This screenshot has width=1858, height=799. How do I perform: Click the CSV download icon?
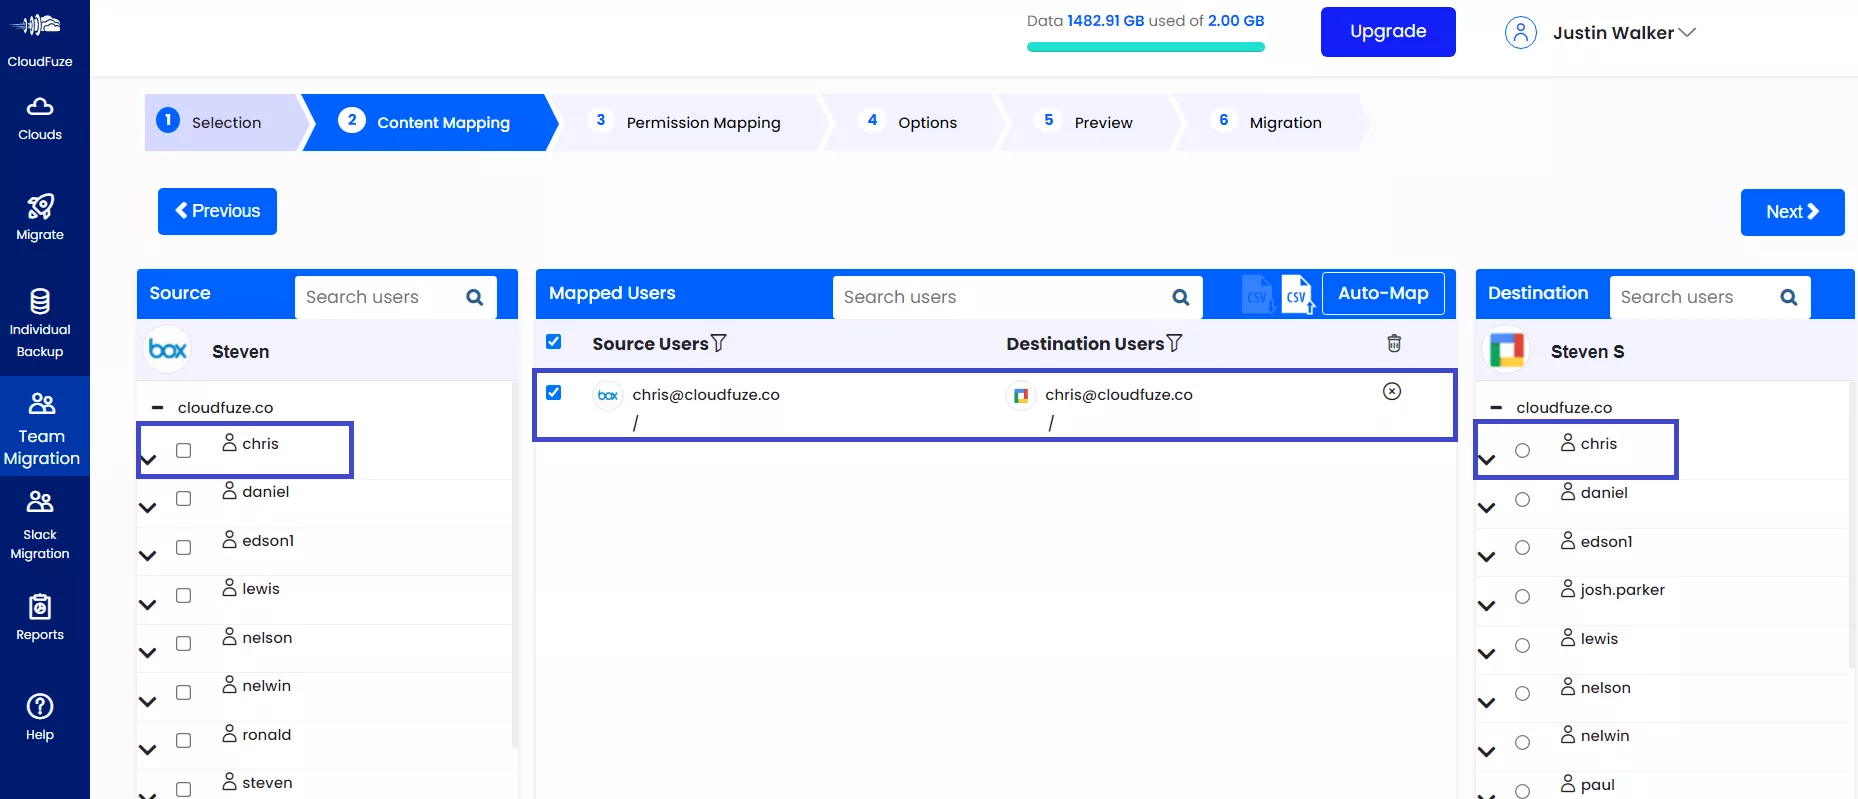(x=1258, y=294)
